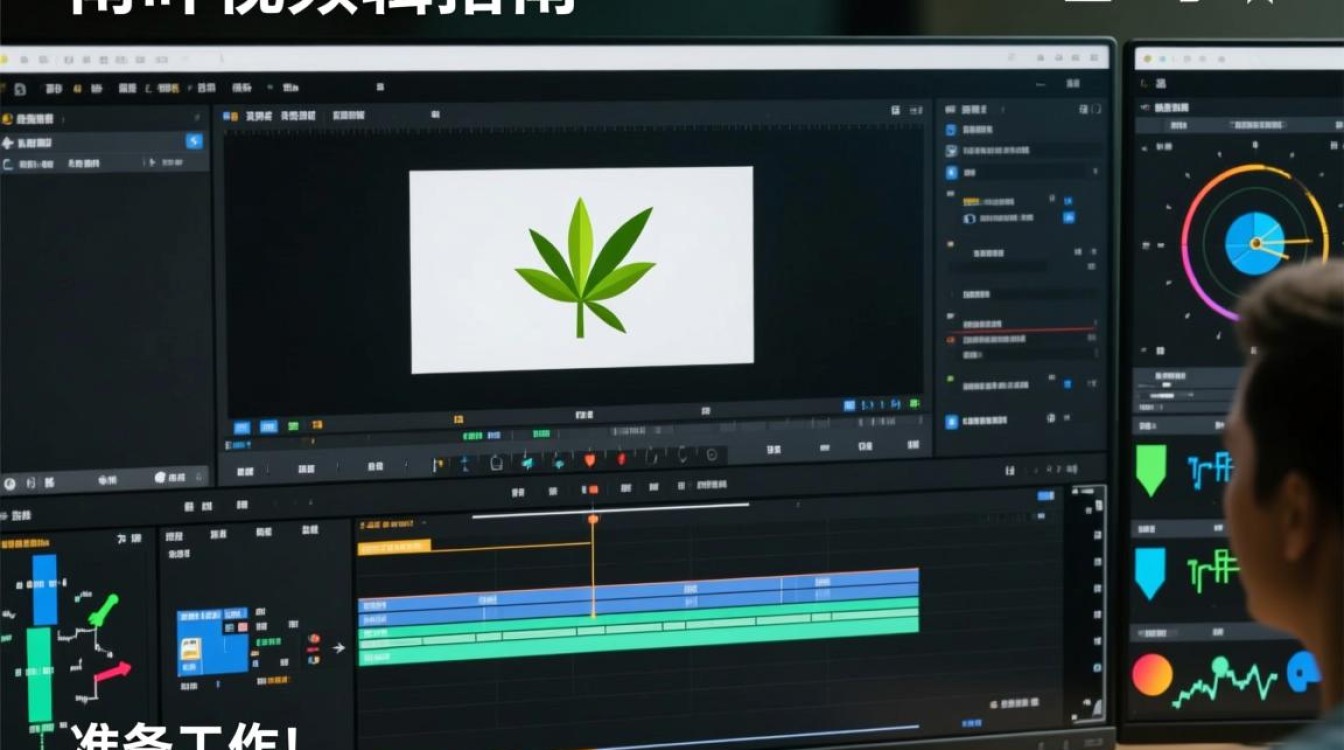Click the blue button at the preview's lower right
The height and width of the screenshot is (750, 1344).
click(849, 405)
